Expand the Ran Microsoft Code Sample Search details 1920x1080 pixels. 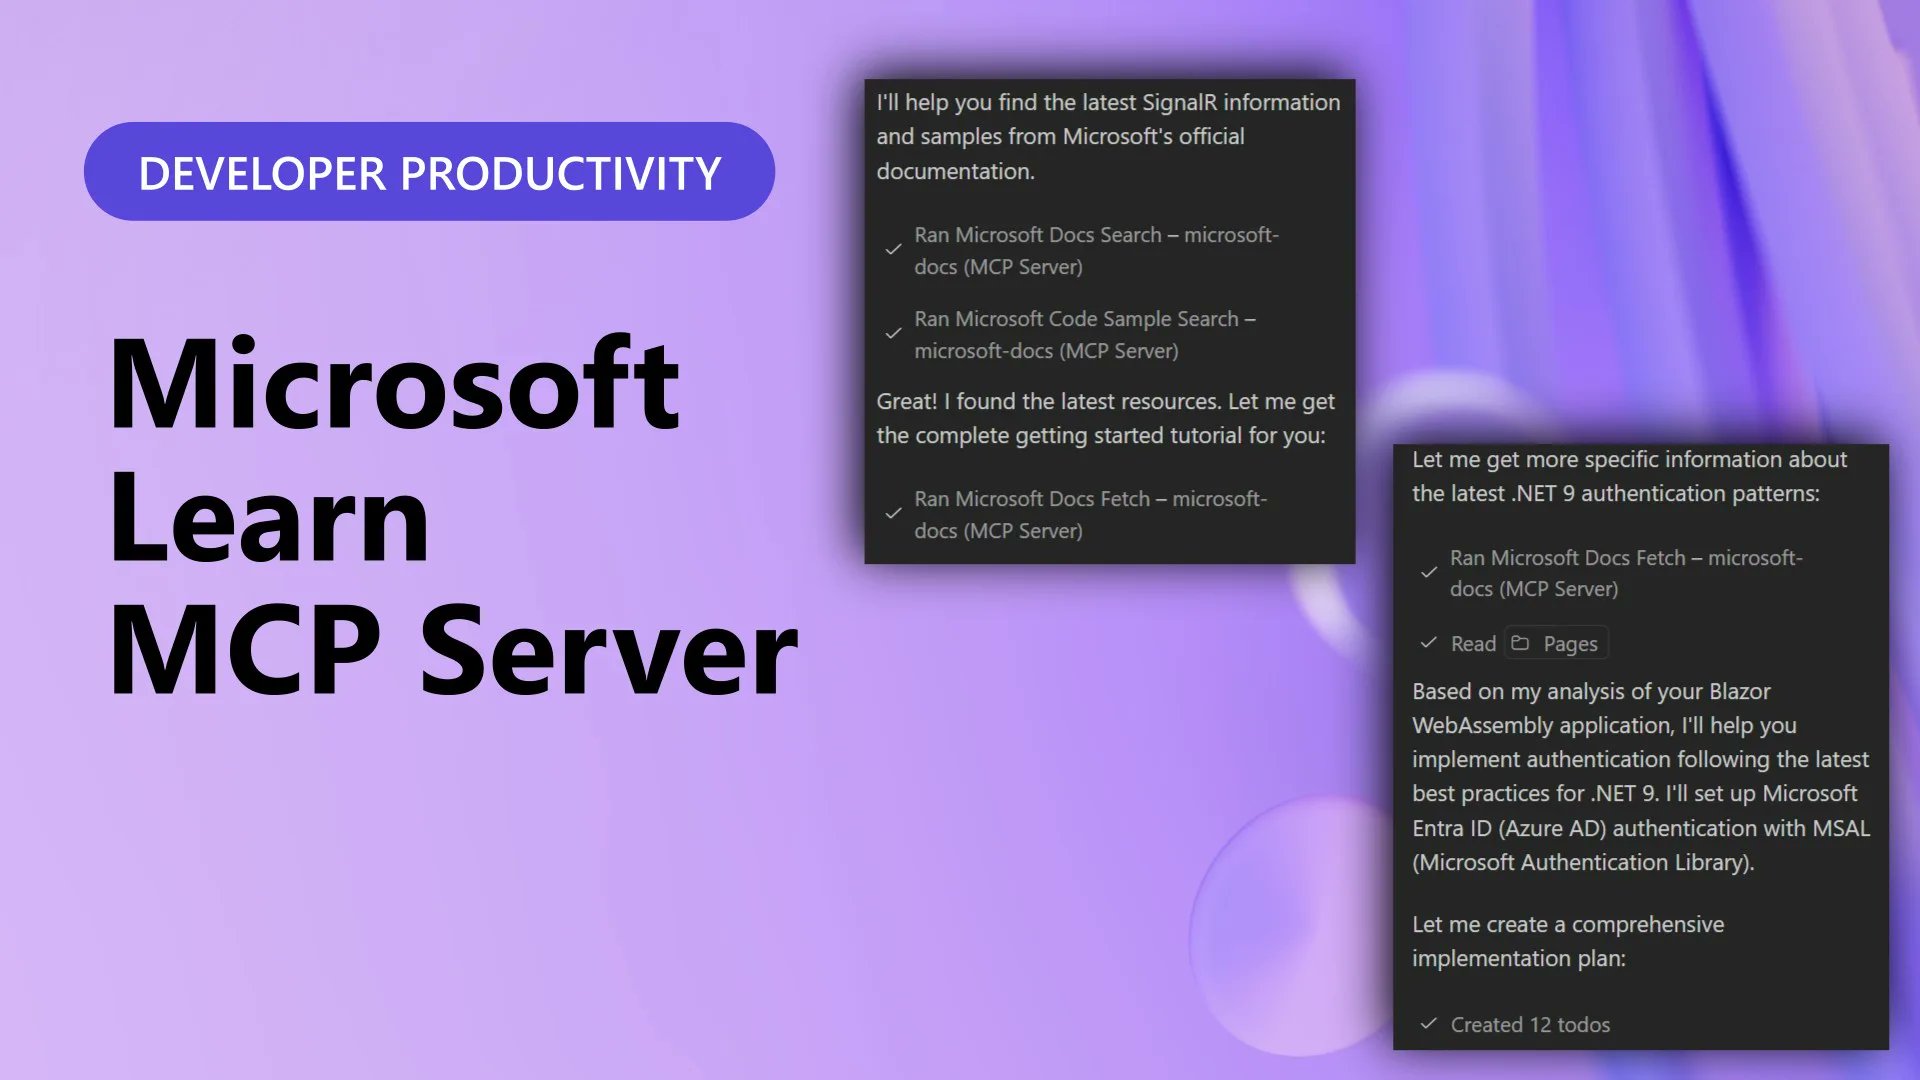[1085, 335]
